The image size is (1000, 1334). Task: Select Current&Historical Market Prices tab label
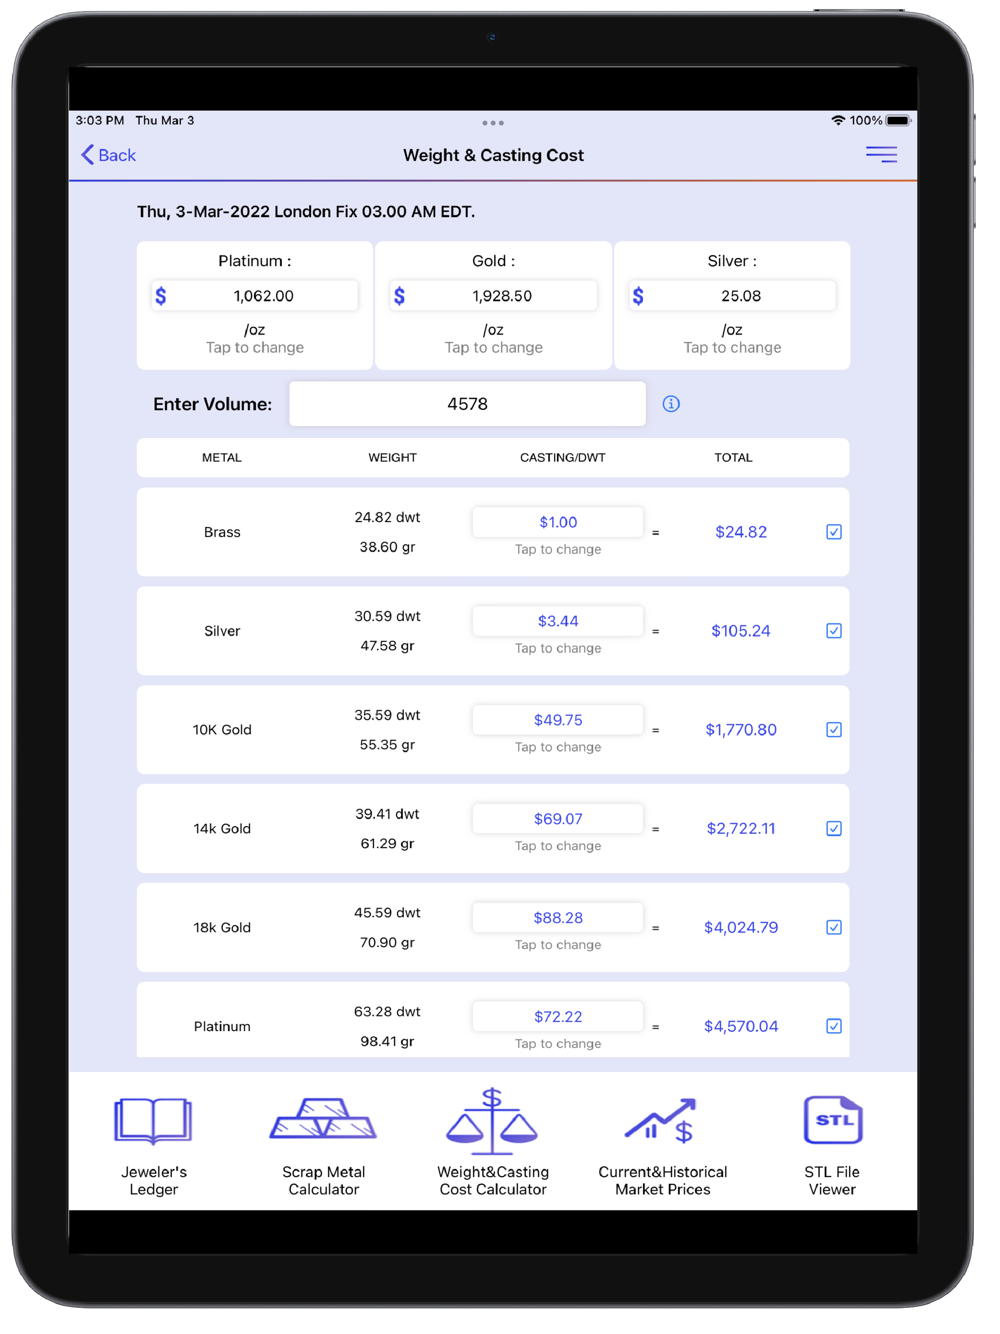tap(662, 1180)
